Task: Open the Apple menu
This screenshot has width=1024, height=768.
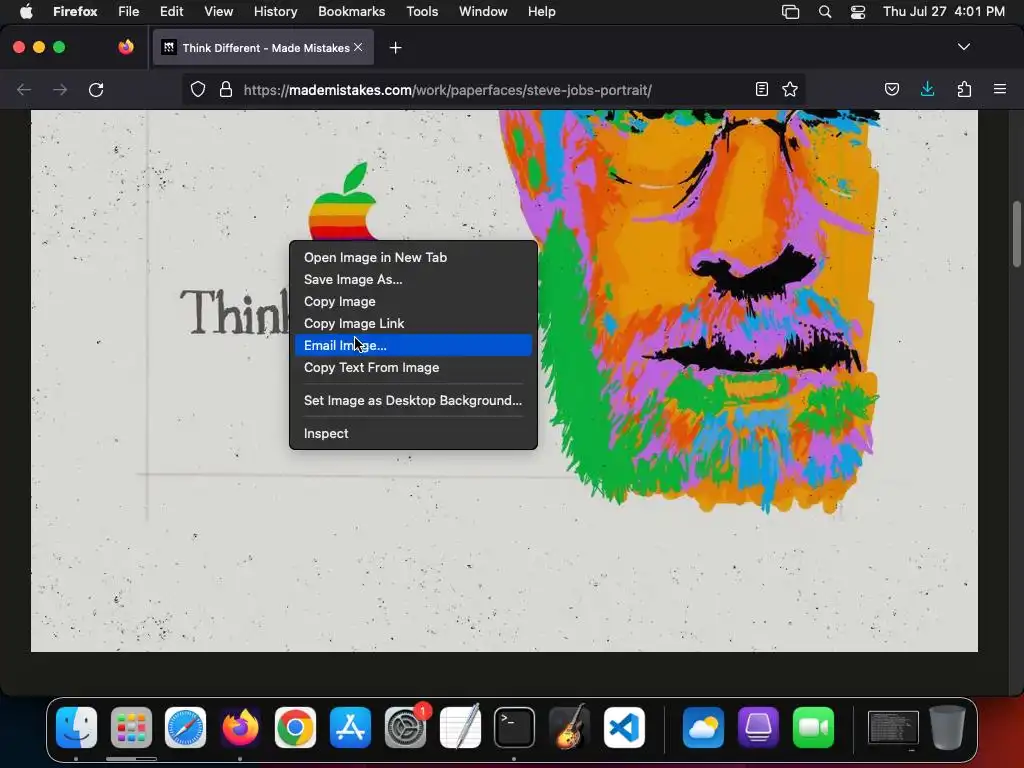Action: (26, 11)
